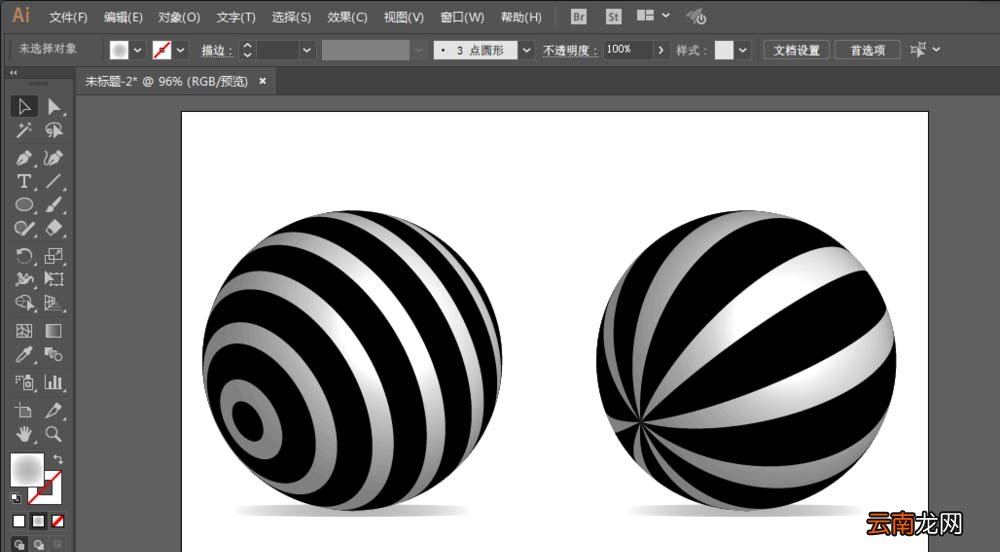Select the Paintbrush tool
1000x552 pixels.
click(x=54, y=205)
